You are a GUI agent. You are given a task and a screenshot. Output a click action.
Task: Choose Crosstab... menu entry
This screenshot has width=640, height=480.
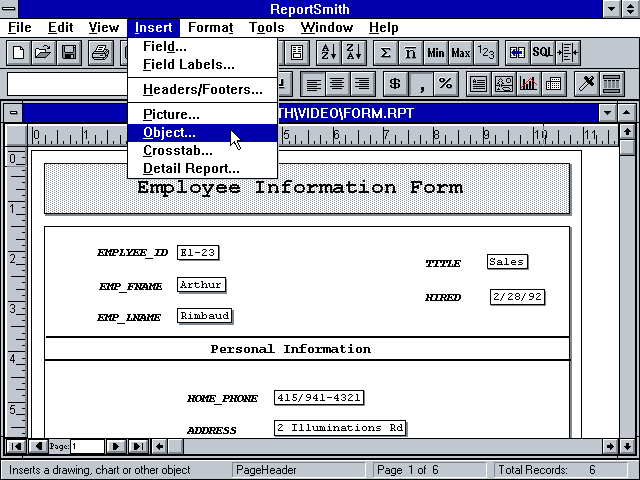click(203, 151)
